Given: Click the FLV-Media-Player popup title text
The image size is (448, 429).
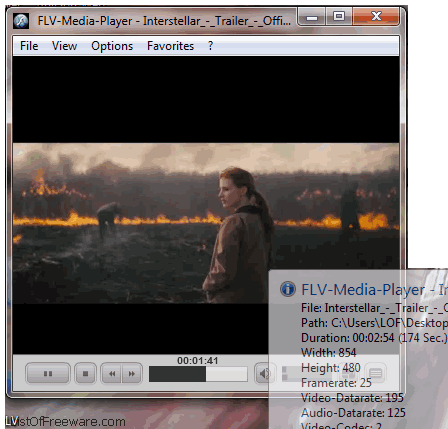Looking at the screenshot, I should coord(374,289).
